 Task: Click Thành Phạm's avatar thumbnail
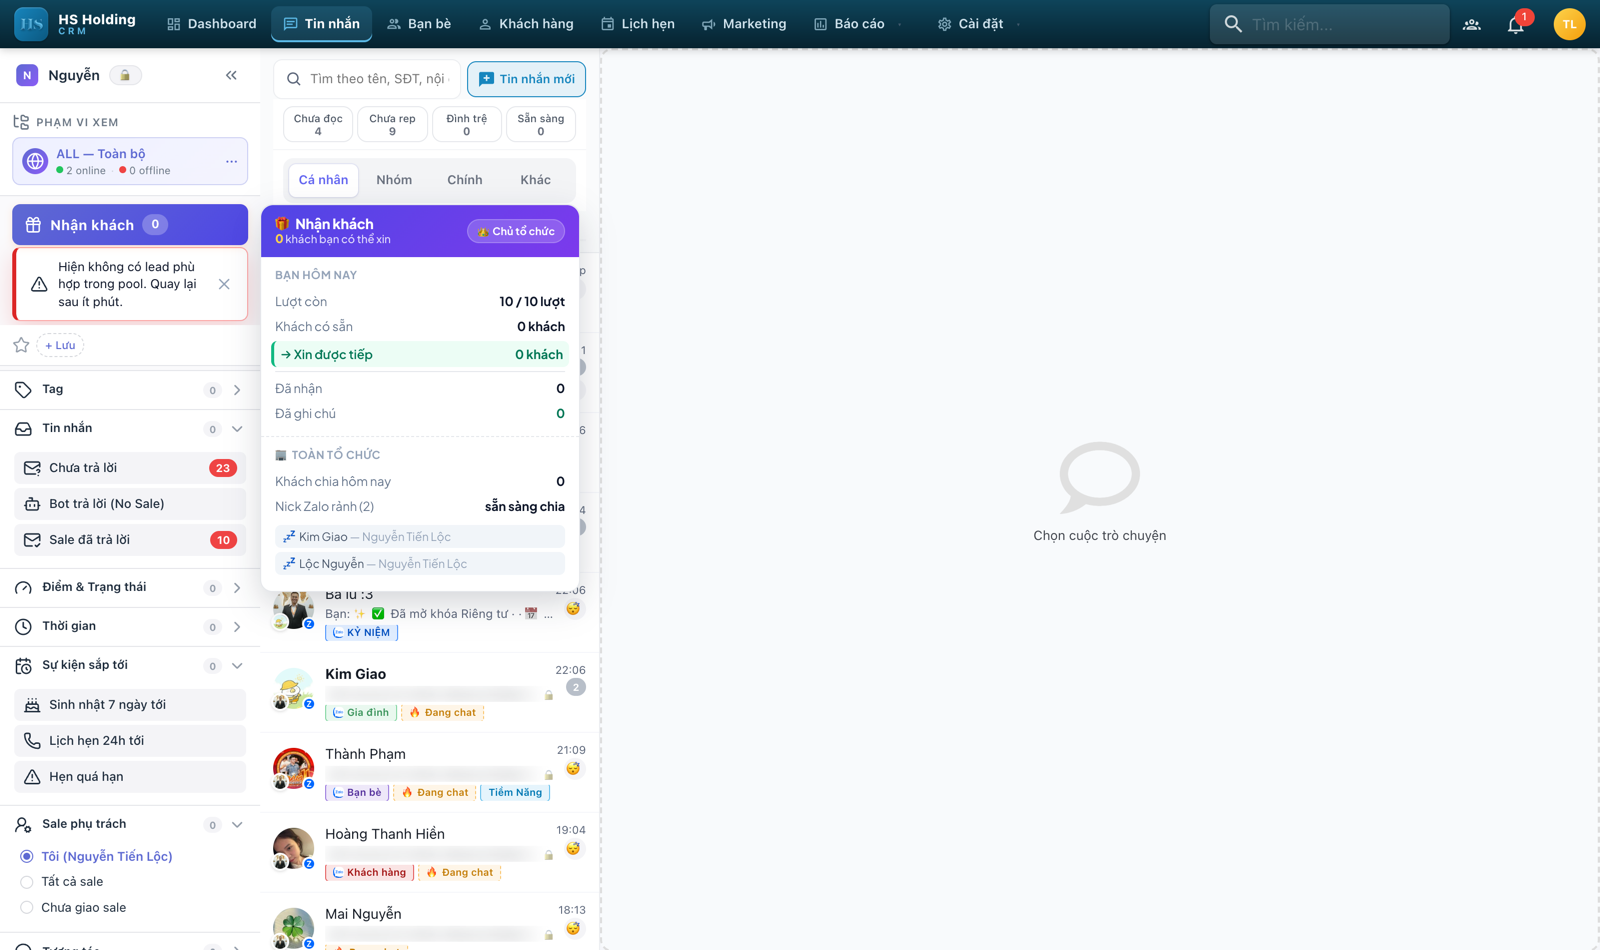293,769
